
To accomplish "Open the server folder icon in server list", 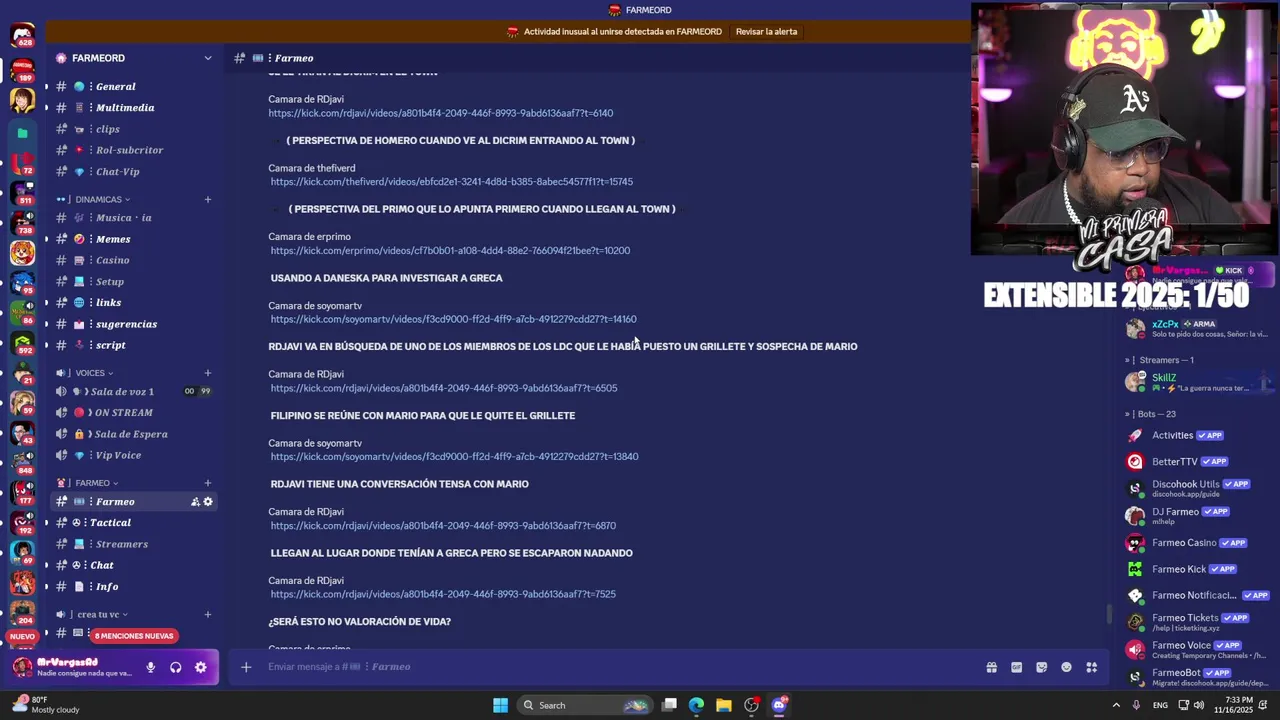I will [22, 132].
